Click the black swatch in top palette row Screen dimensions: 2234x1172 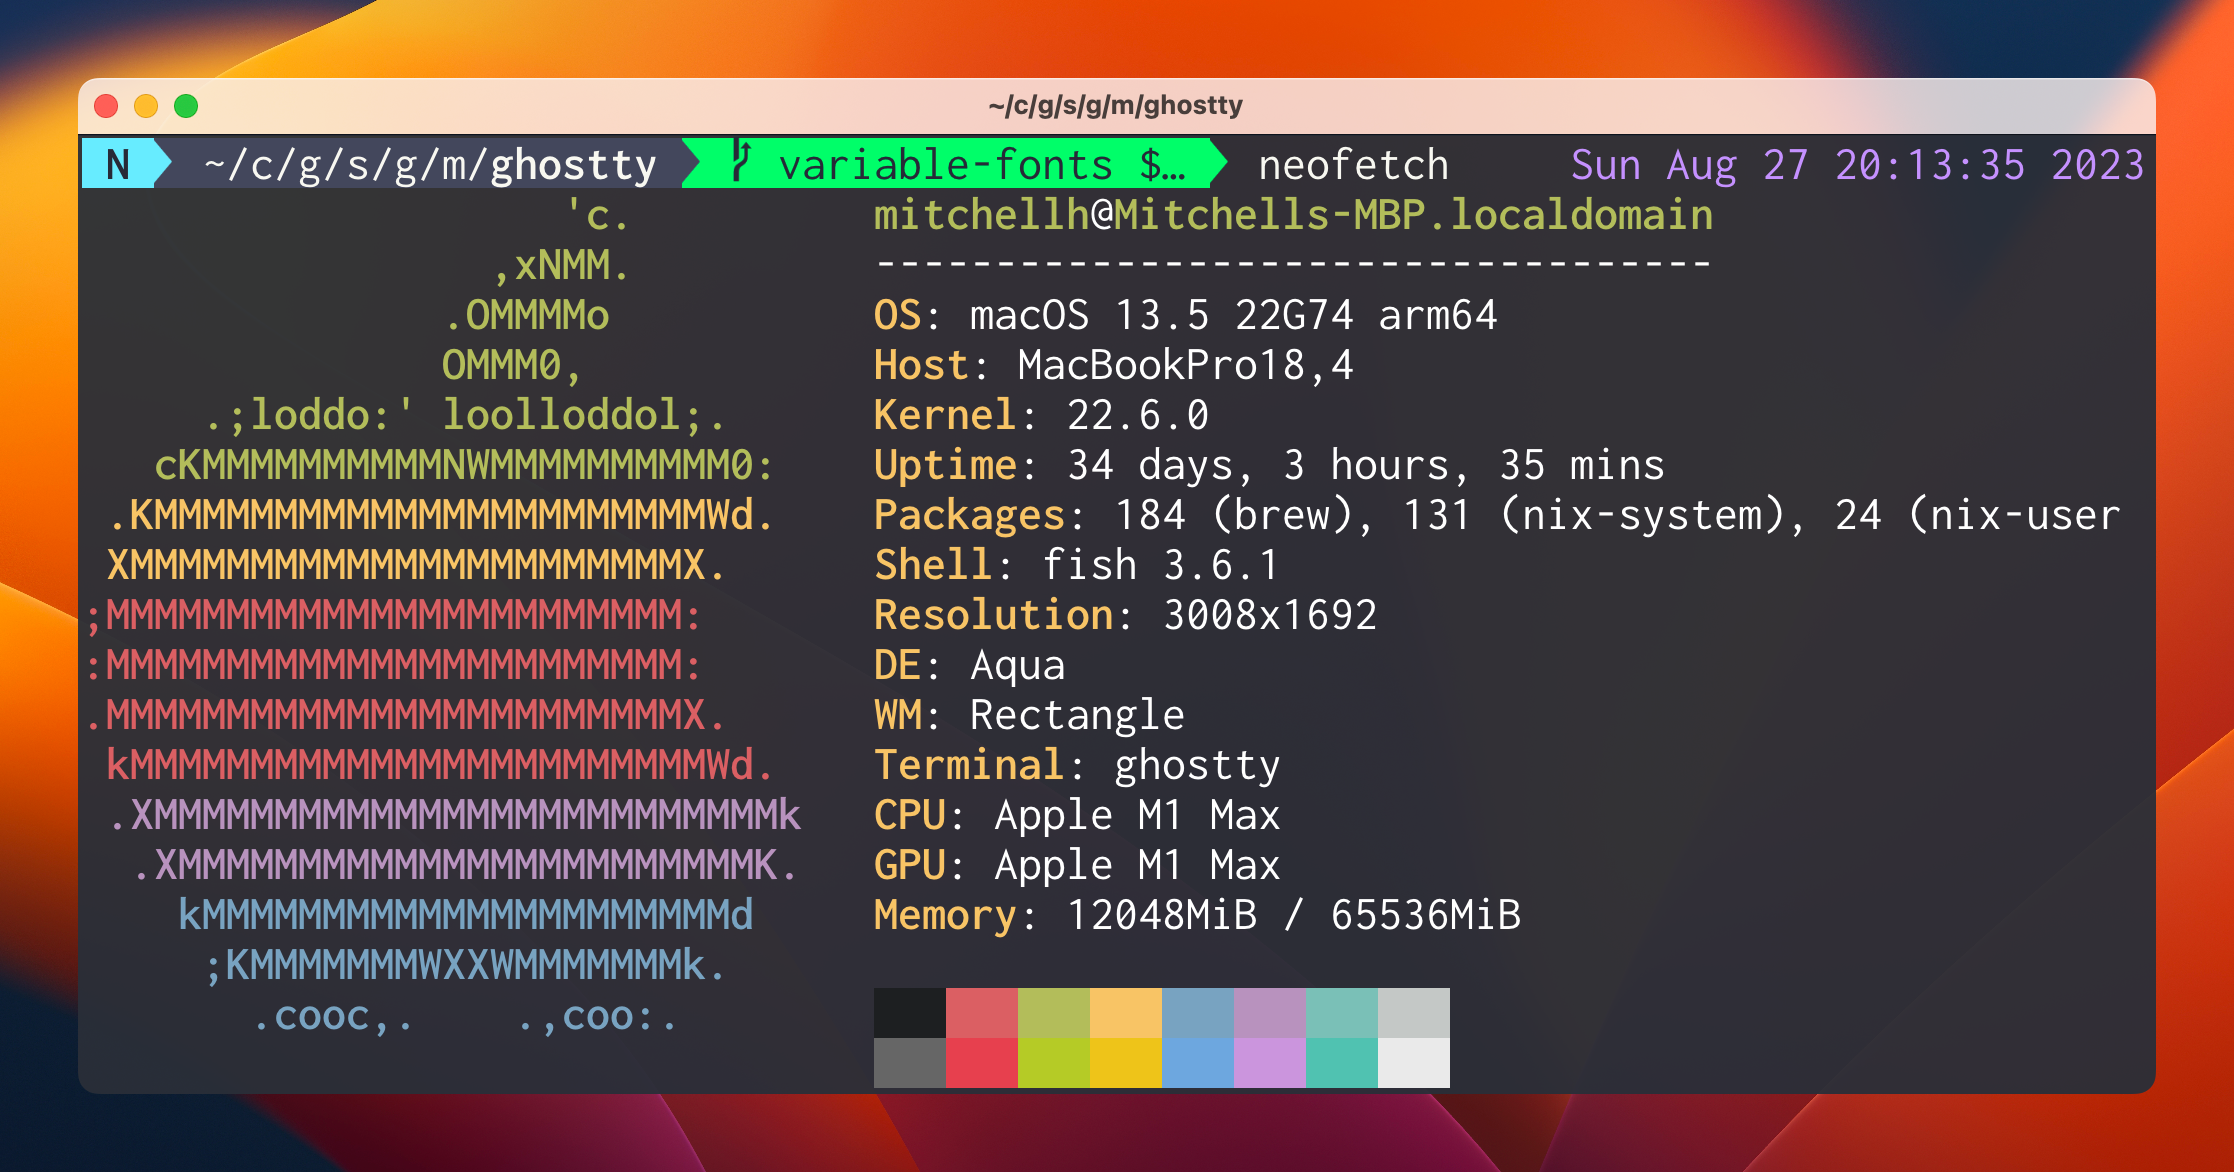910,1013
